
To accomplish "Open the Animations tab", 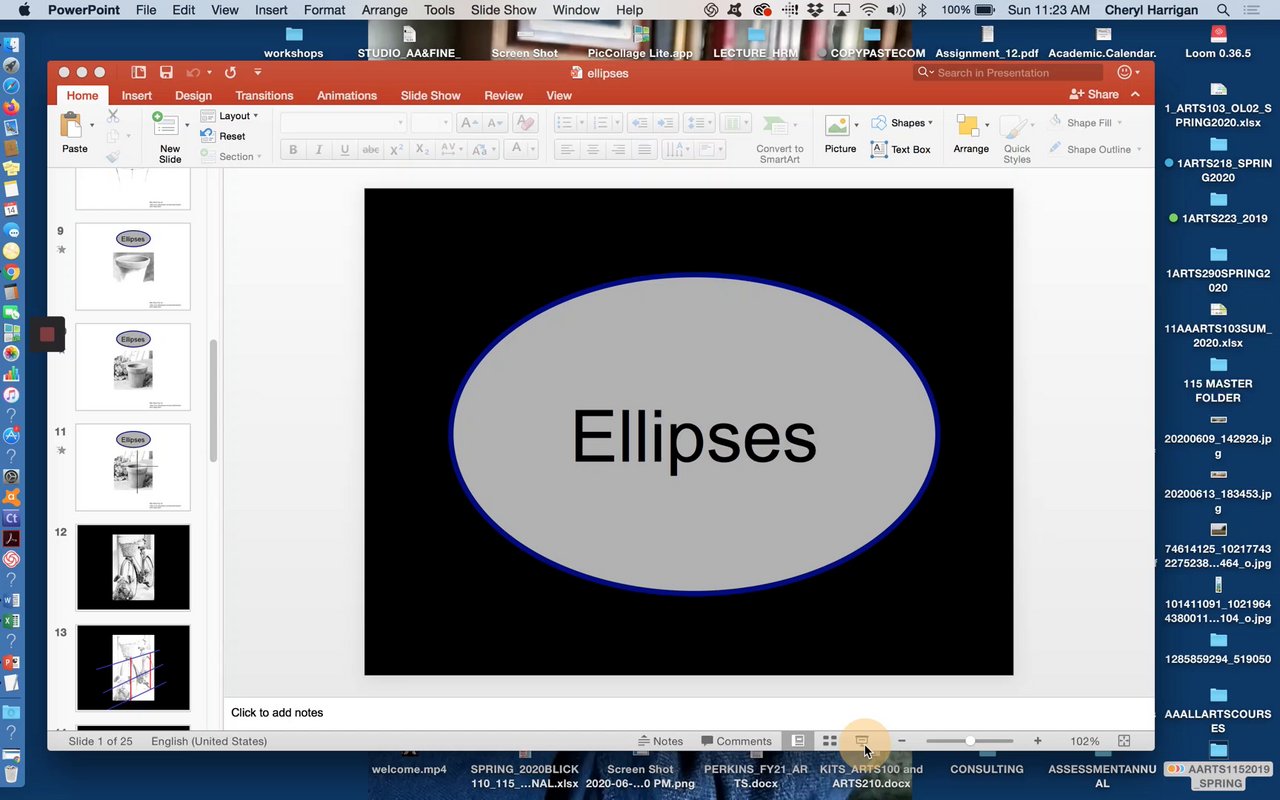I will click(x=347, y=95).
